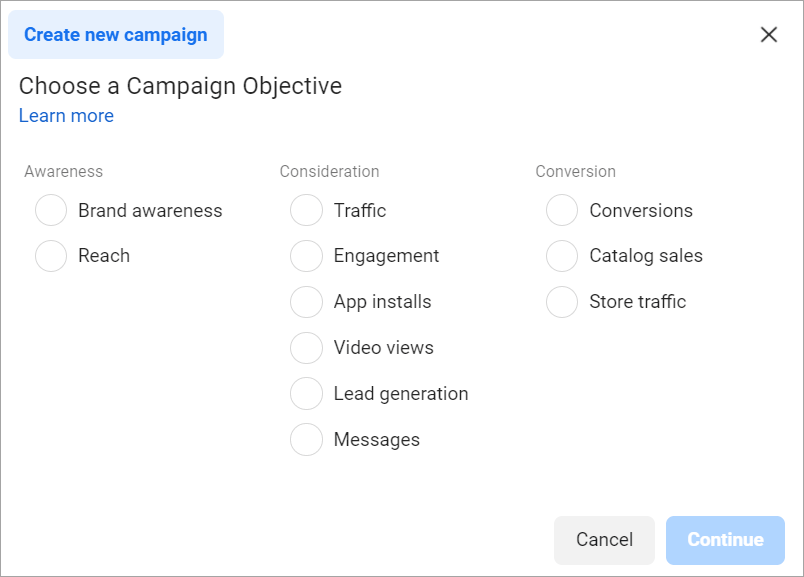The width and height of the screenshot is (804, 577).
Task: Select the App installs radio button
Action: [x=306, y=302]
